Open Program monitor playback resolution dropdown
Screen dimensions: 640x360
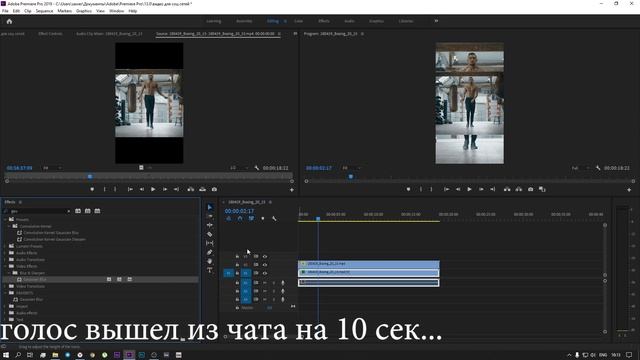581,168
